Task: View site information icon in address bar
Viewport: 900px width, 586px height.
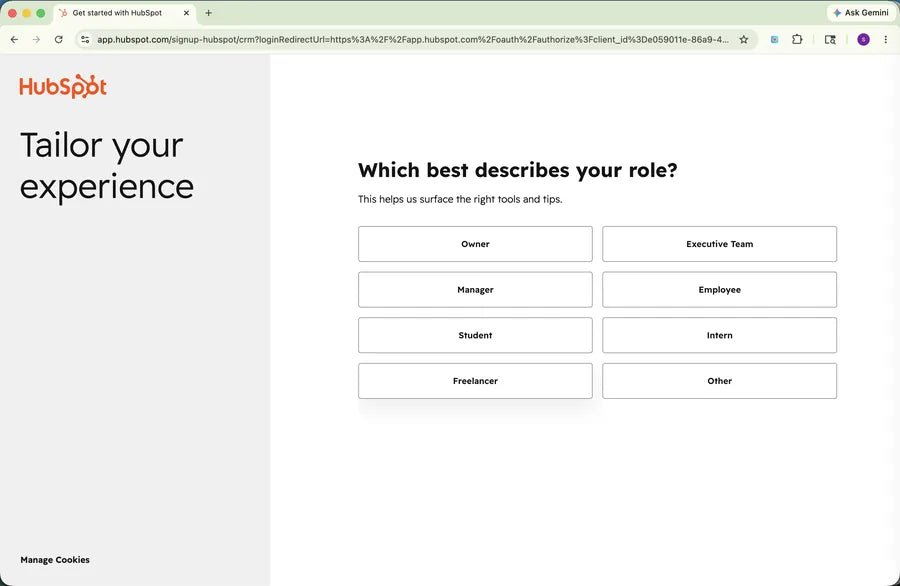Action: click(85, 40)
